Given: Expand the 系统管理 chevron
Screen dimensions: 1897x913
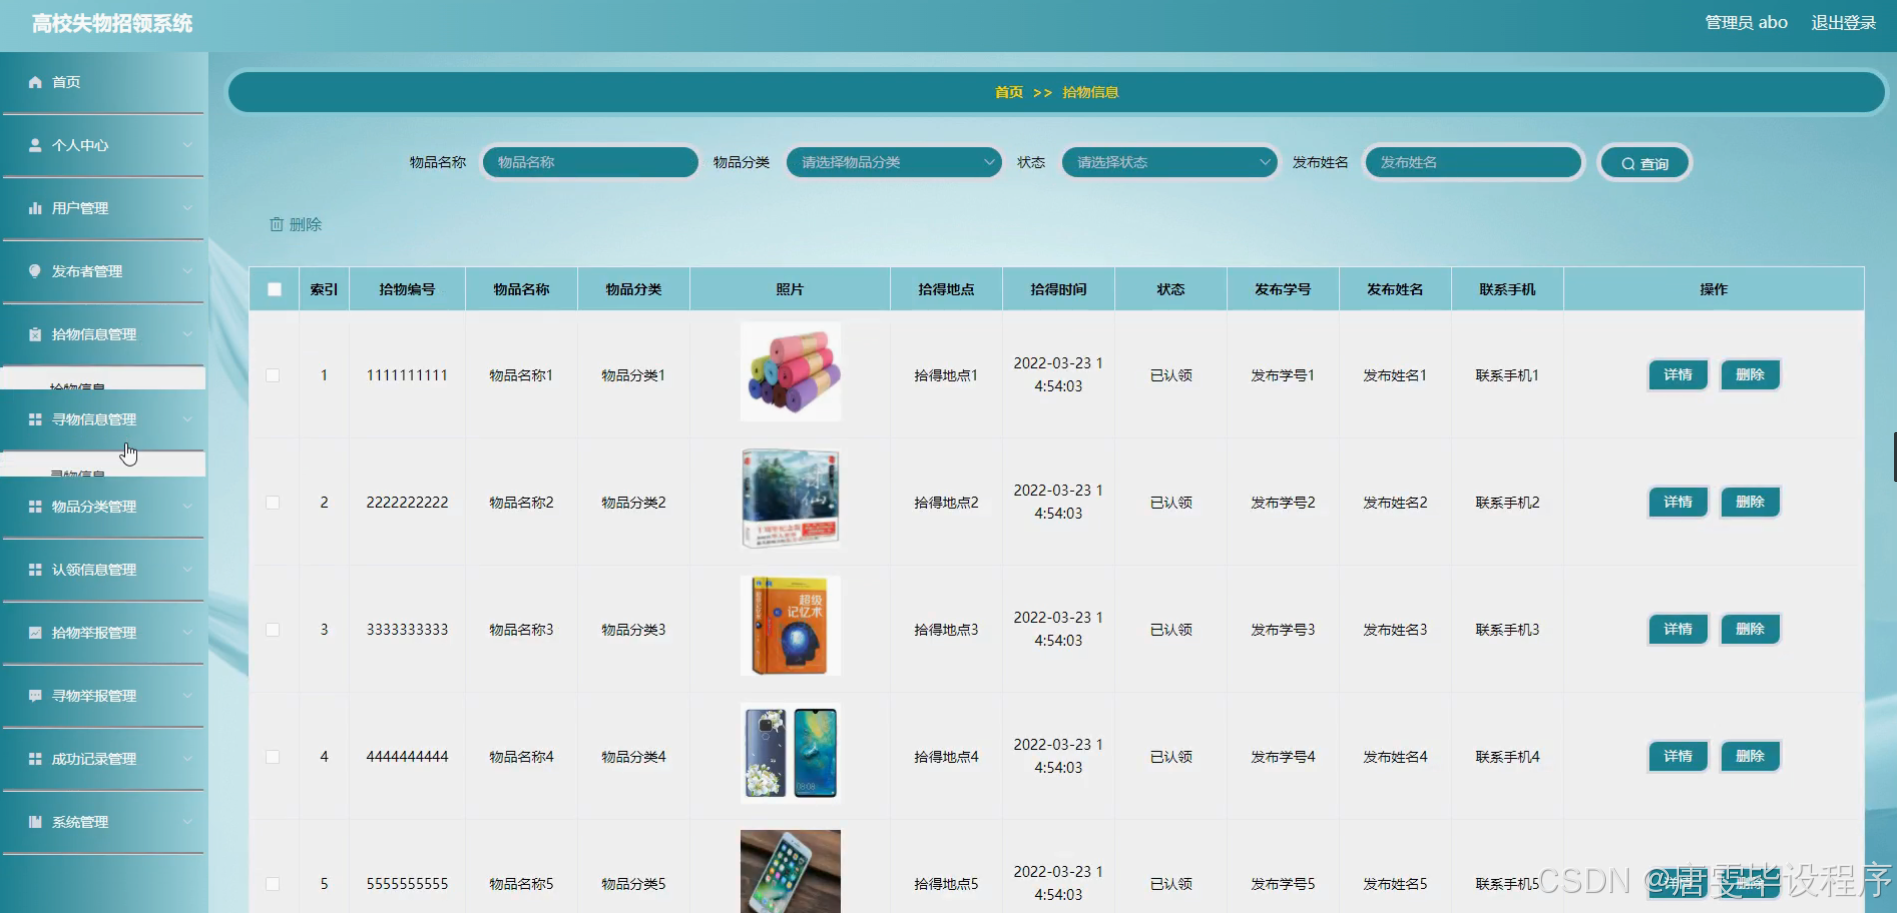Looking at the screenshot, I should click(187, 821).
